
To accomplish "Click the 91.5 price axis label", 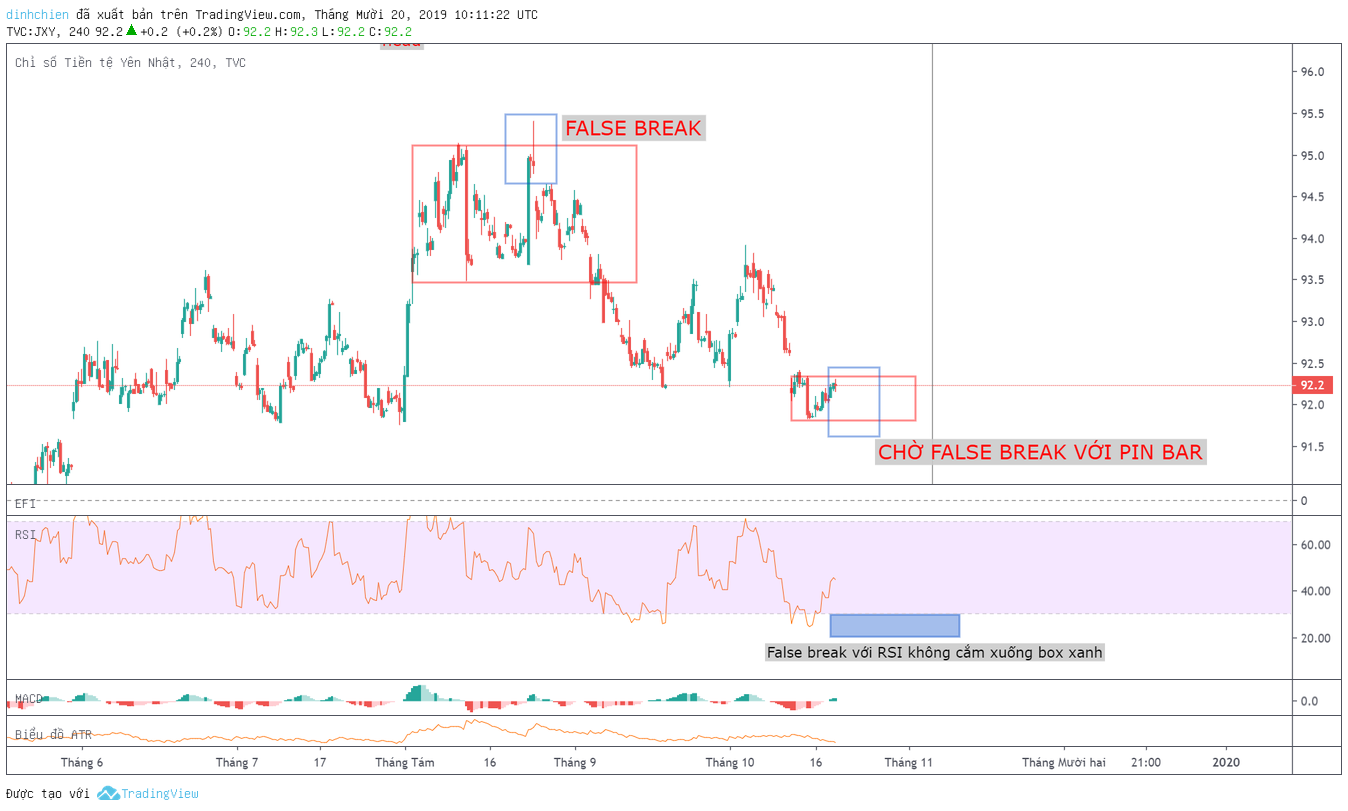I will pyautogui.click(x=1312, y=447).
